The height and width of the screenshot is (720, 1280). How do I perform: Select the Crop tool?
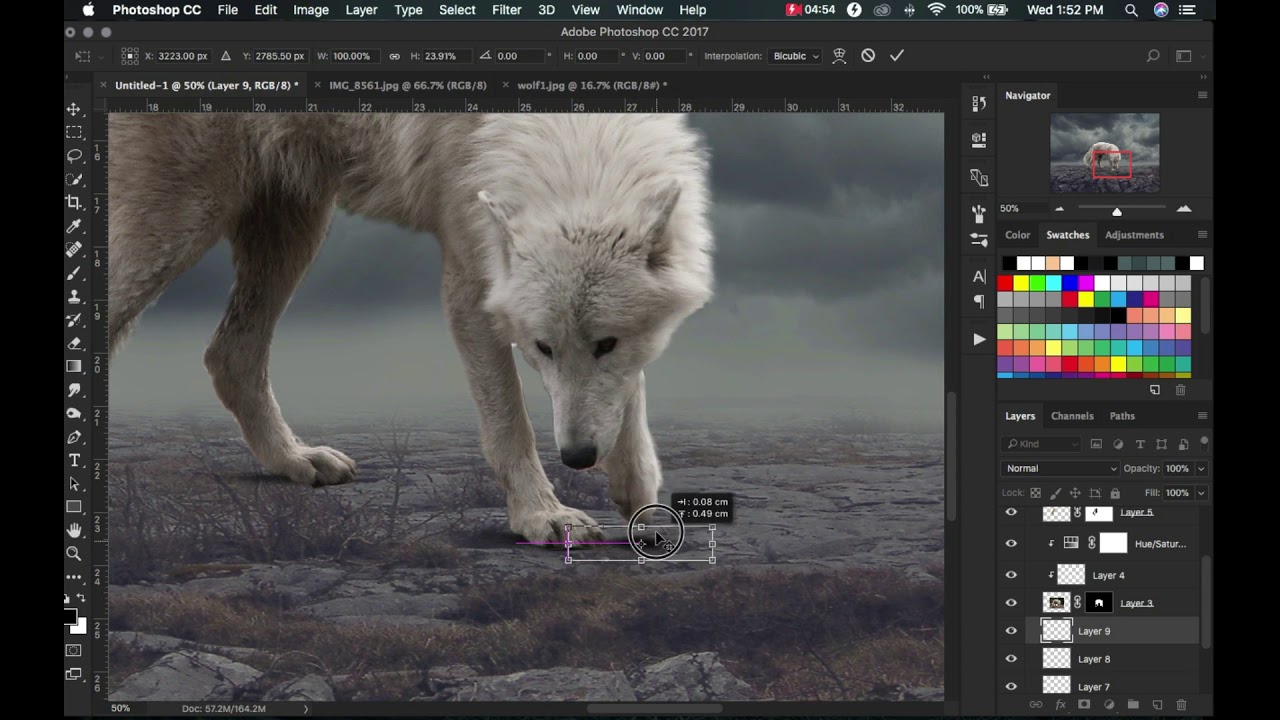click(x=74, y=202)
